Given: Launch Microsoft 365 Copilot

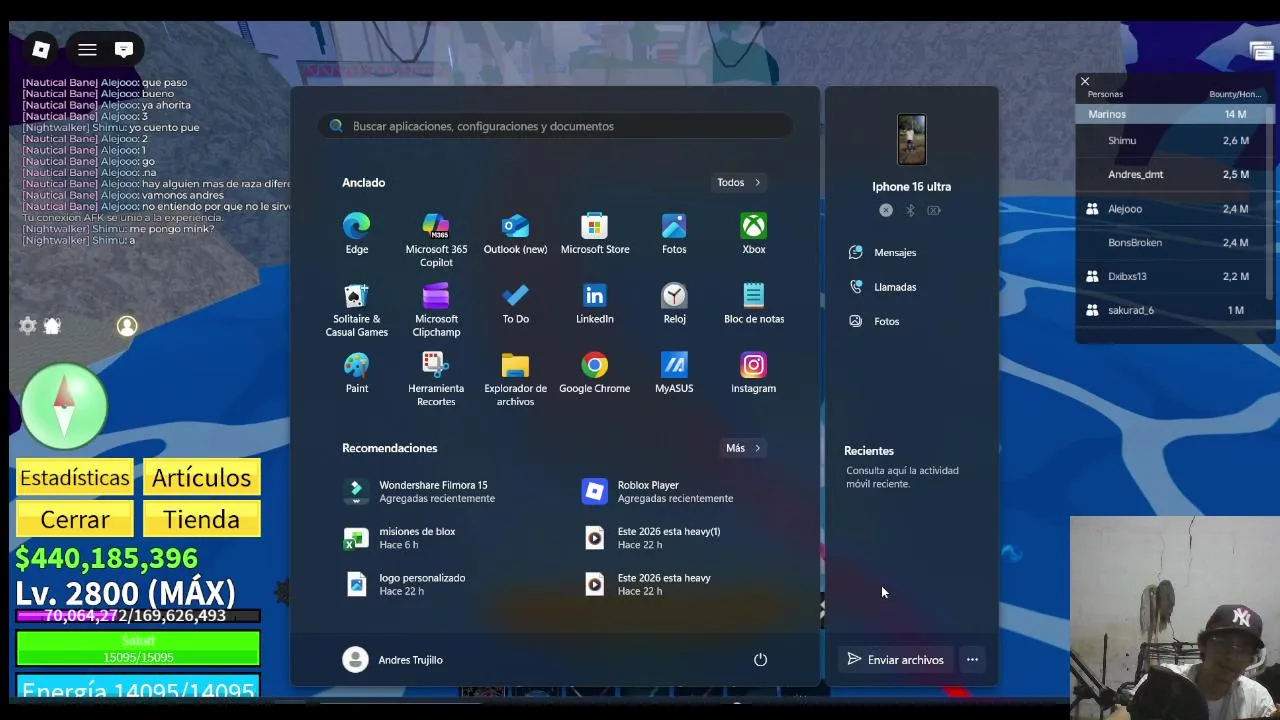Looking at the screenshot, I should 436,241.
